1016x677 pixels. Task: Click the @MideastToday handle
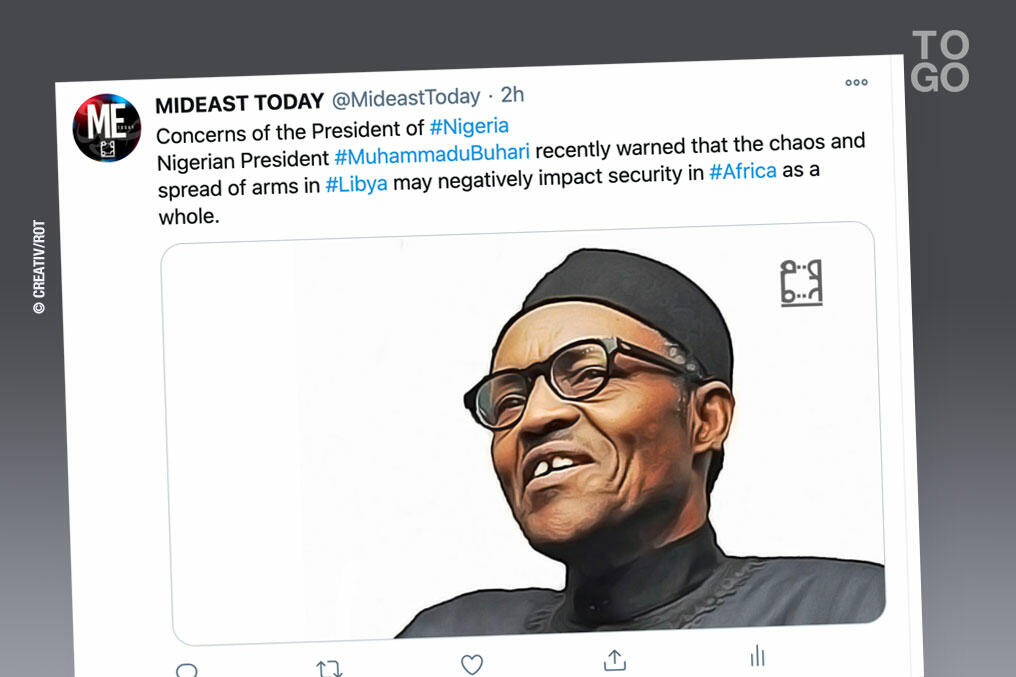pyautogui.click(x=406, y=98)
